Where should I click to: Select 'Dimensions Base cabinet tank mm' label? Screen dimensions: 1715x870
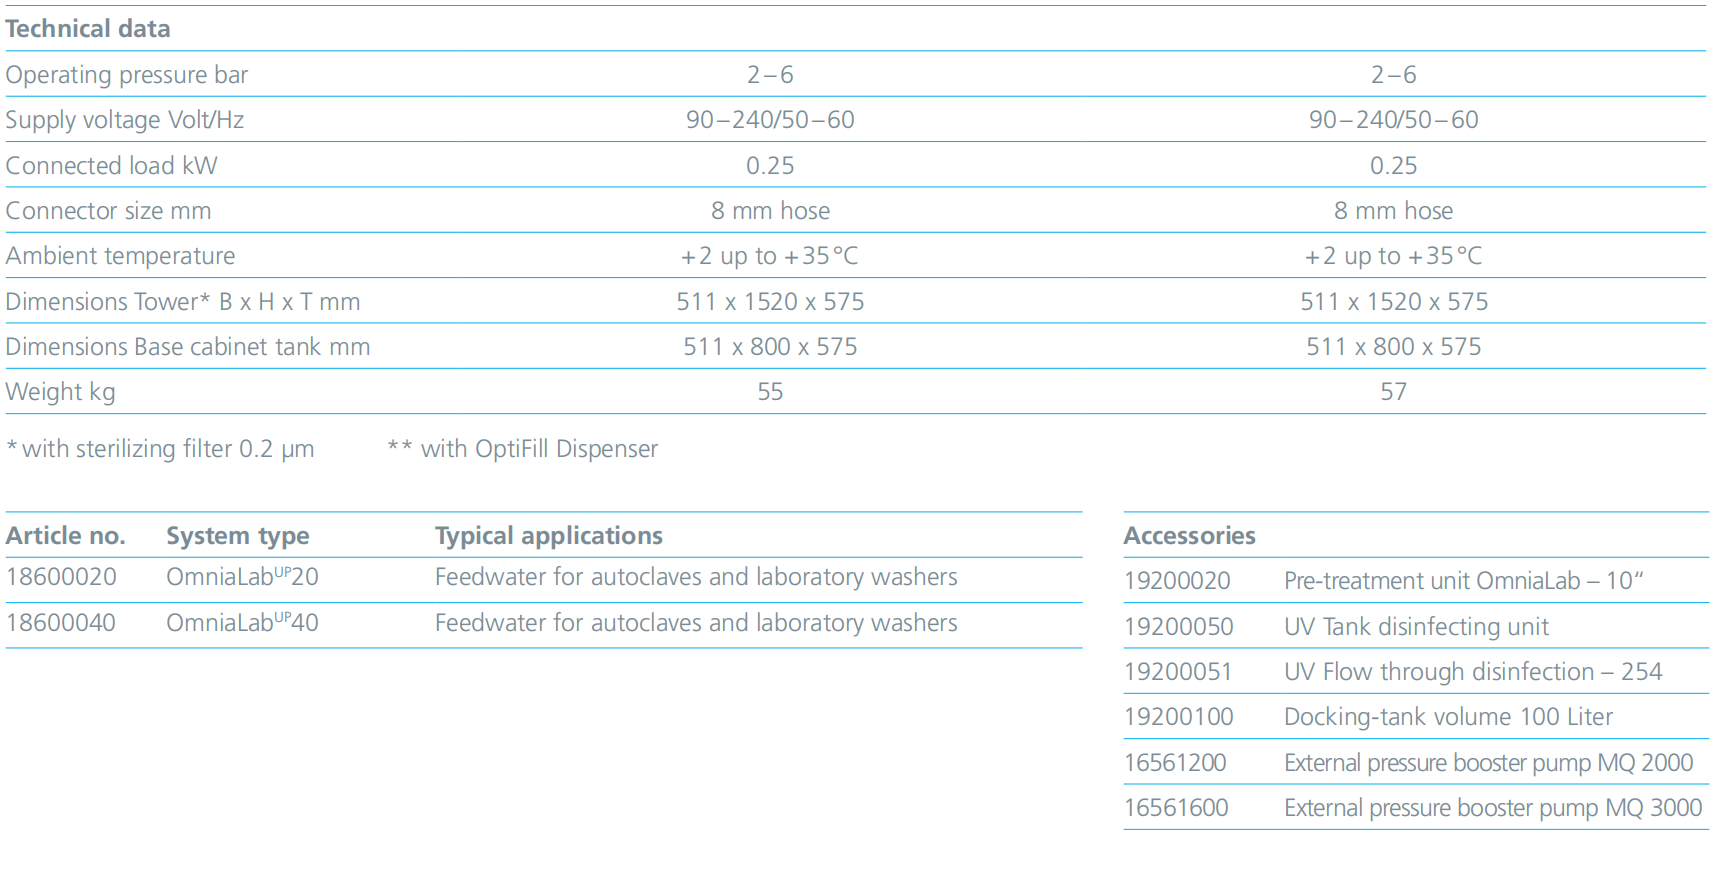pyautogui.click(x=188, y=347)
